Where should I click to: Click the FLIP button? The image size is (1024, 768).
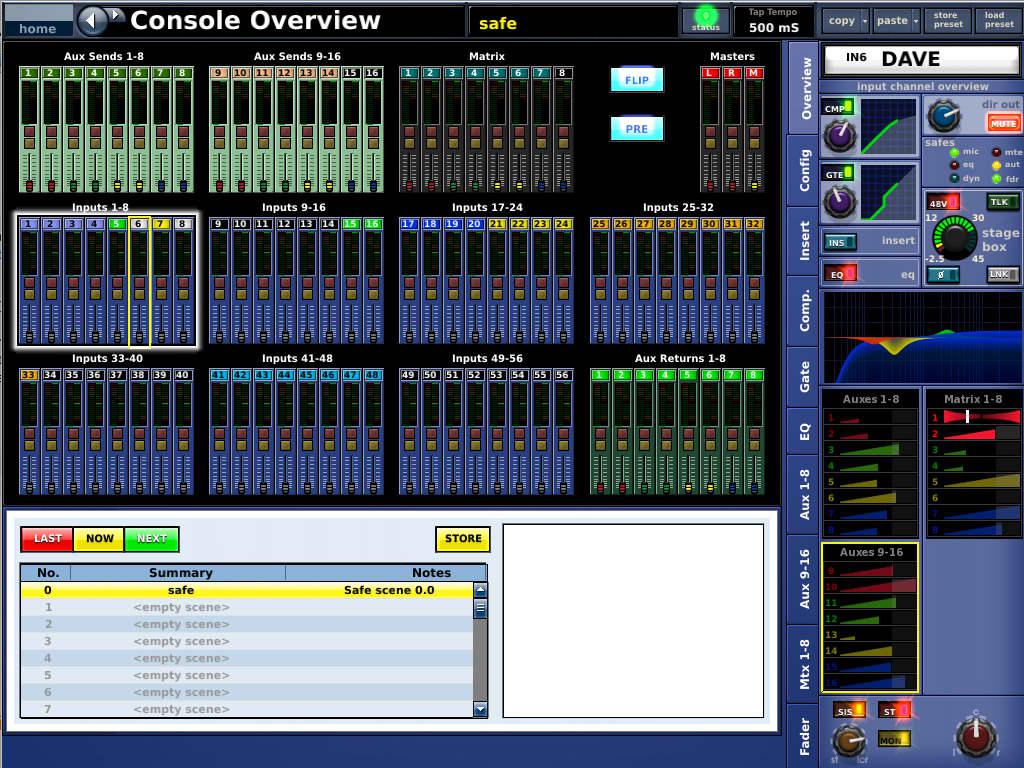(637, 80)
